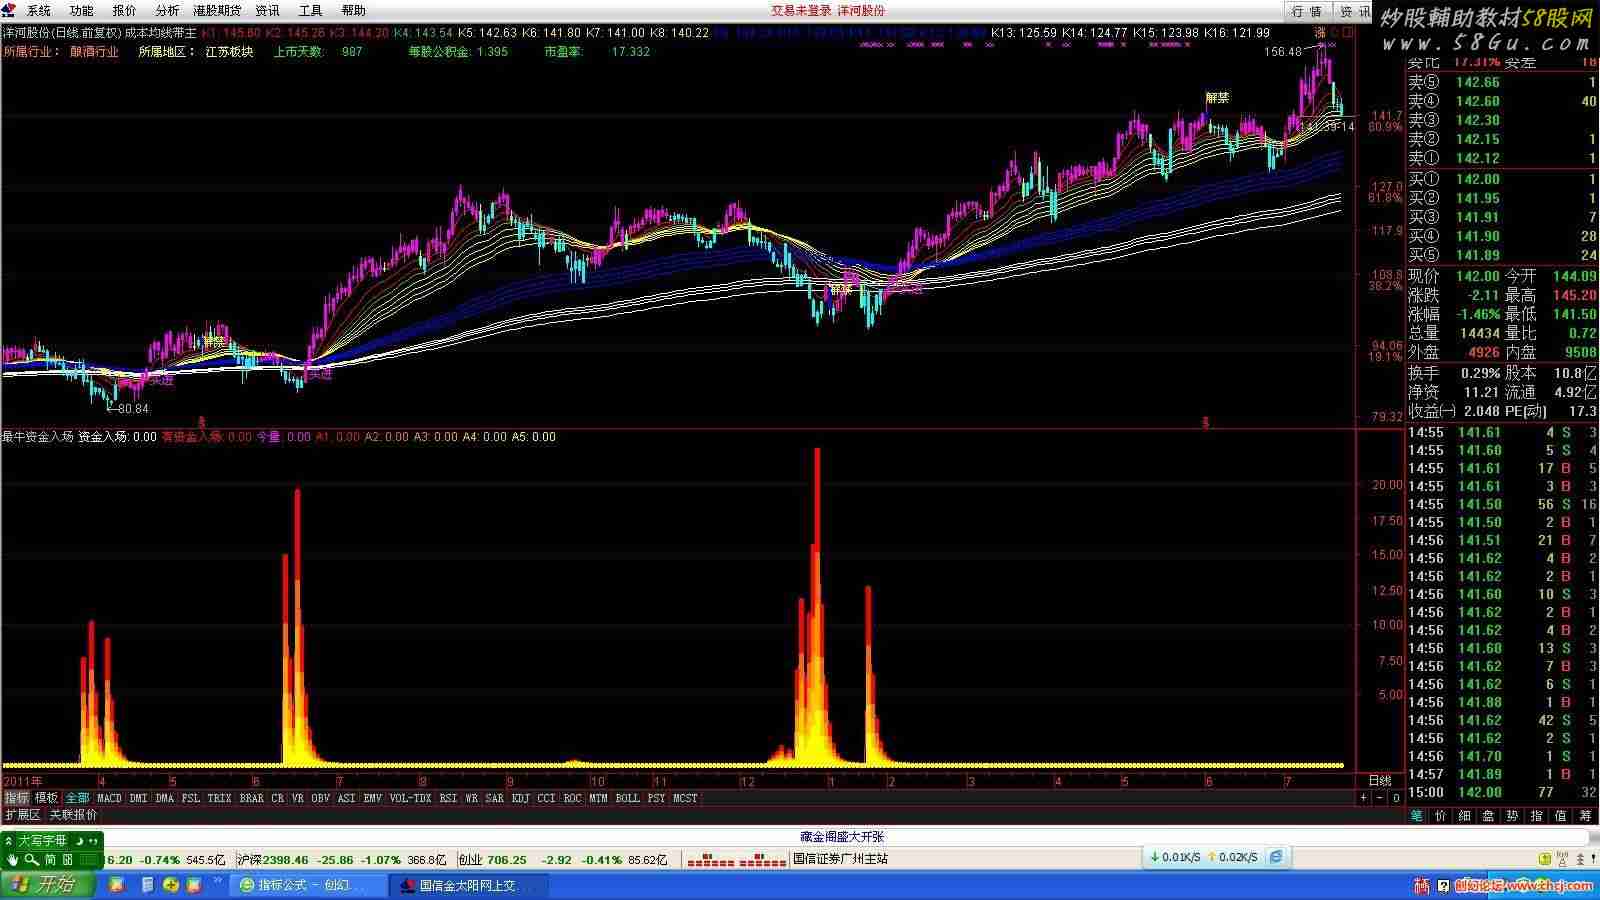Toggle 大写字母 caps mode in IME bar

point(41,841)
